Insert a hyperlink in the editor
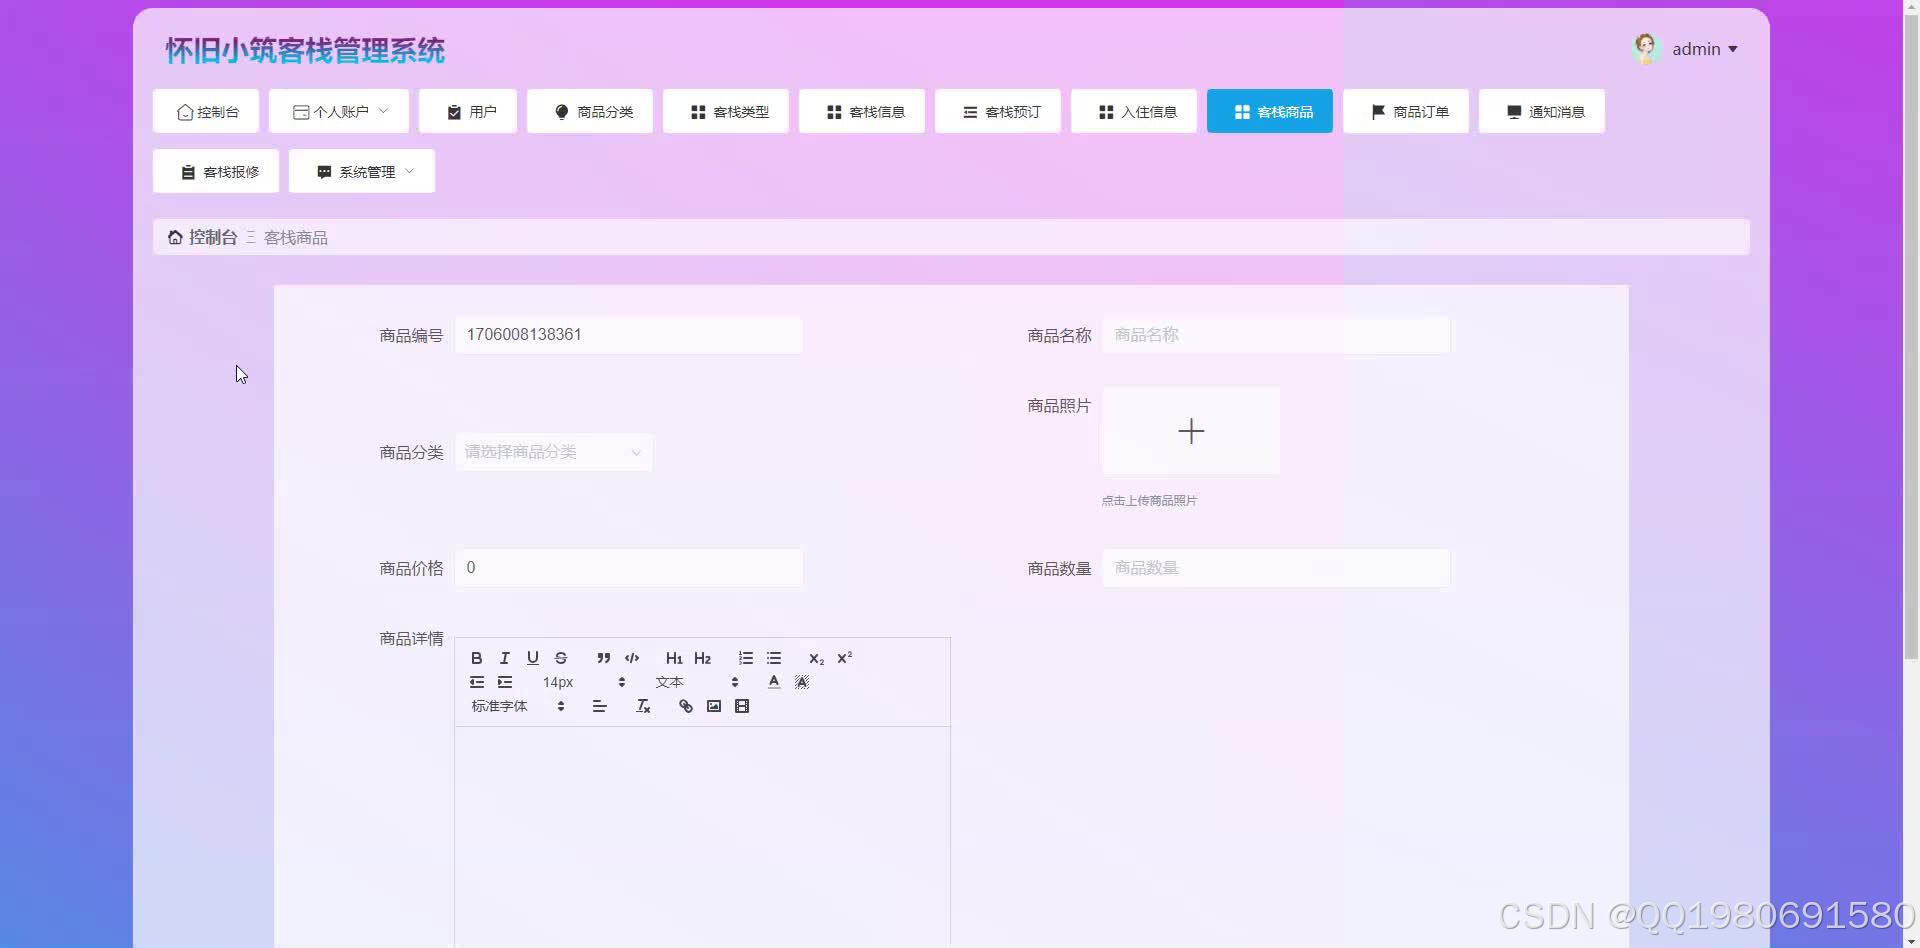The image size is (1920, 948). [685, 706]
